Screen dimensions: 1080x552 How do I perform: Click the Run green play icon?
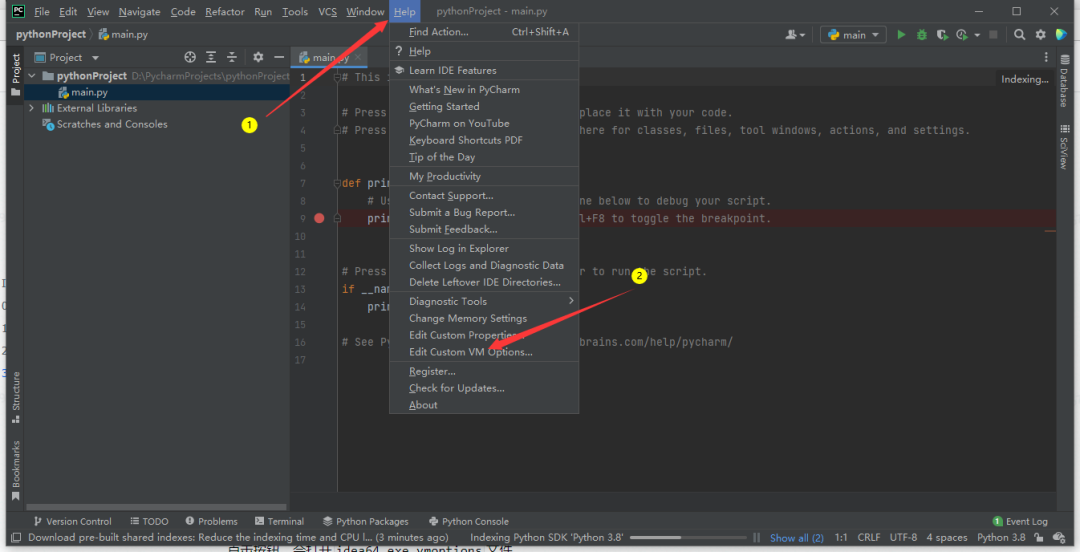point(901,34)
